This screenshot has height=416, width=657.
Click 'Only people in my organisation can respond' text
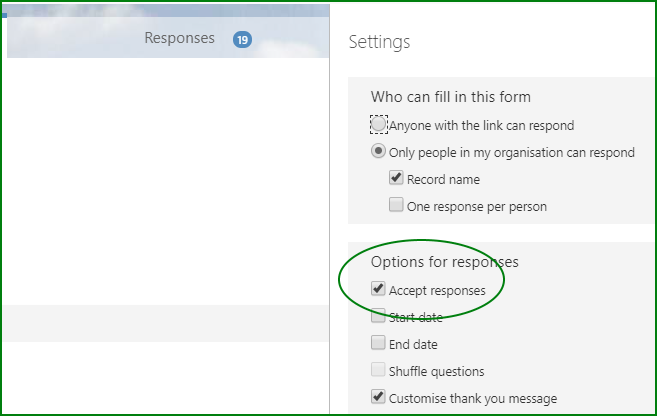click(x=512, y=153)
